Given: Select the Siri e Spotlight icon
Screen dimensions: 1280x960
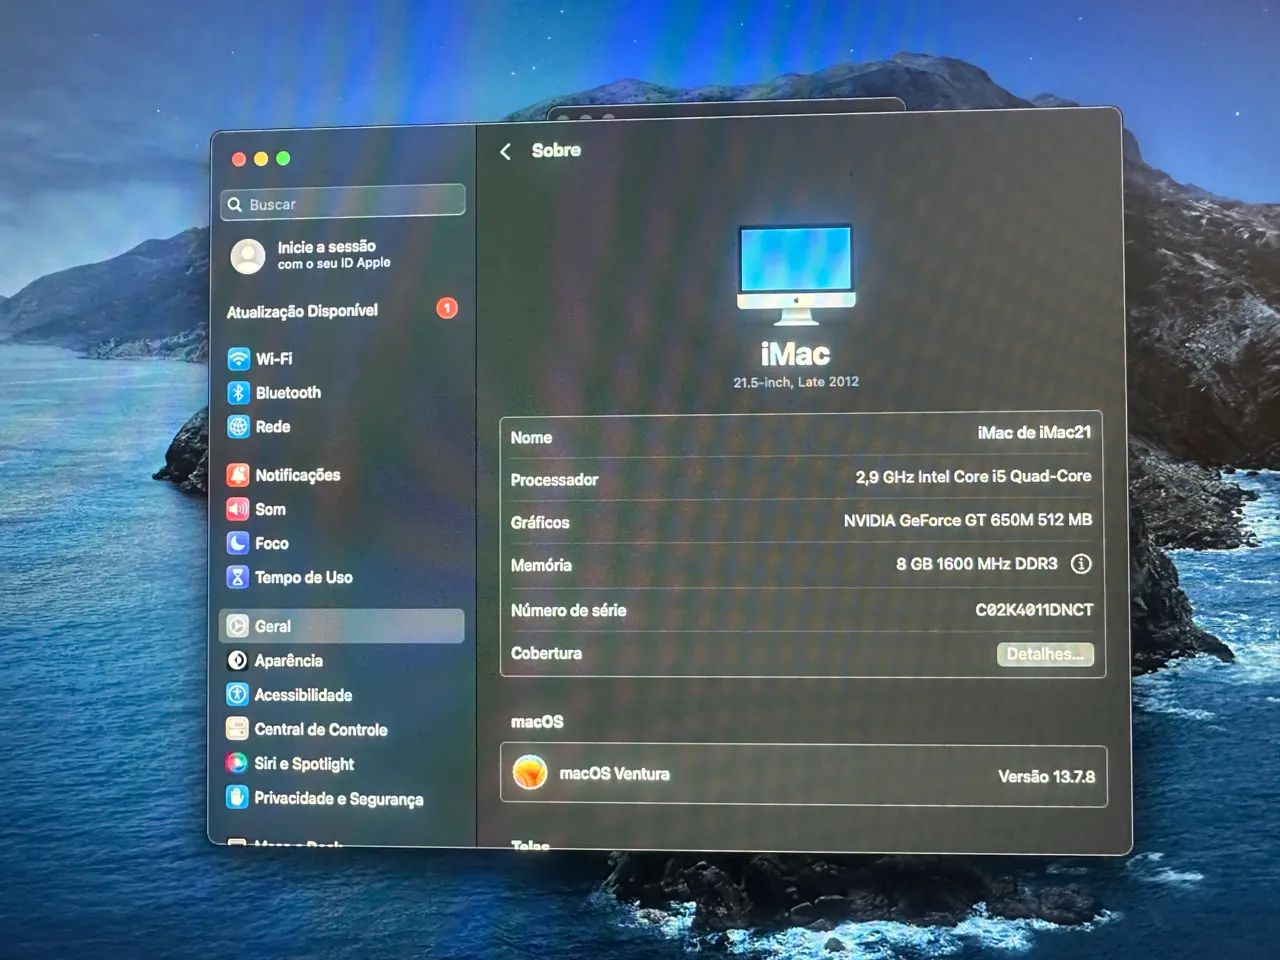Looking at the screenshot, I should click(x=238, y=763).
